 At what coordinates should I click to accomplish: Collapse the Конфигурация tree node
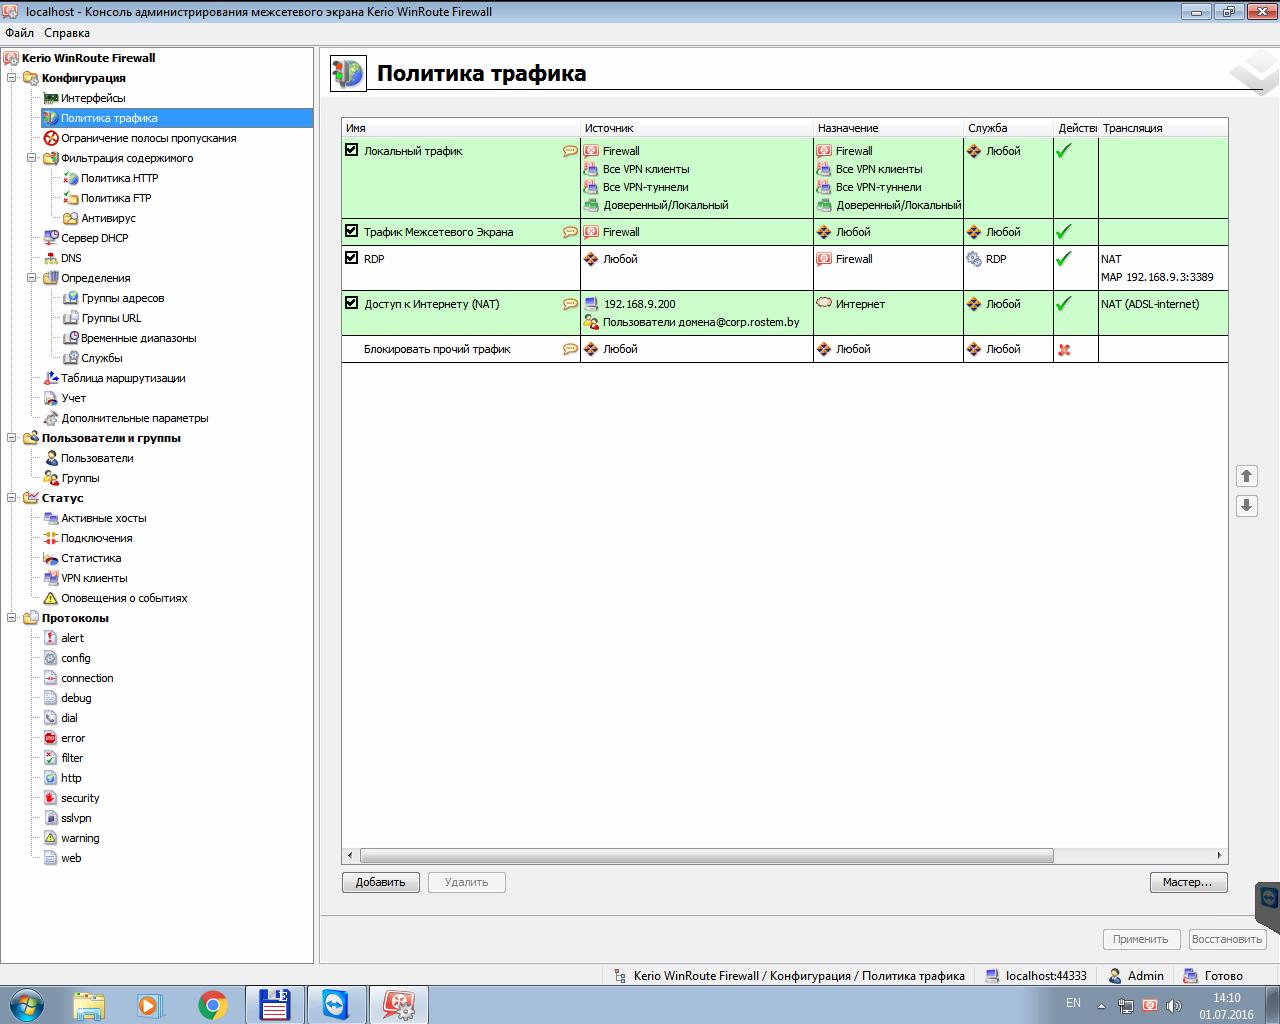[12, 78]
